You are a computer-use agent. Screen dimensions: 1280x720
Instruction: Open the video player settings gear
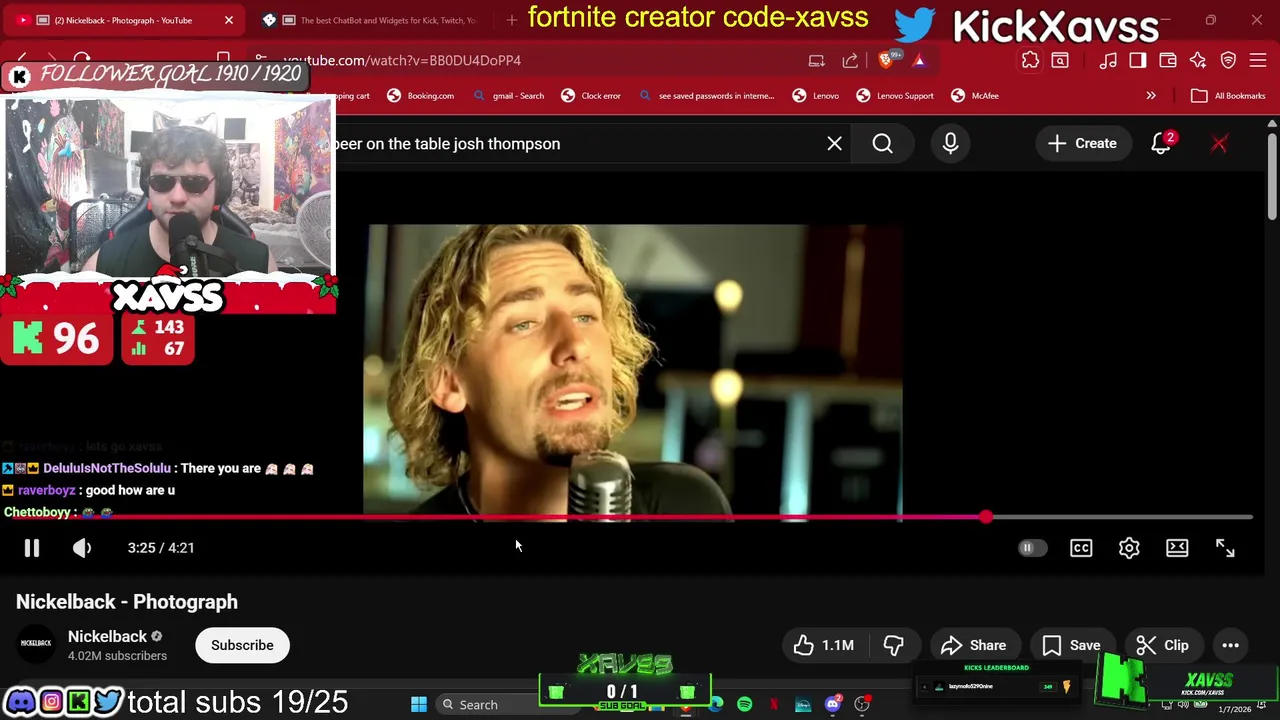point(1129,548)
